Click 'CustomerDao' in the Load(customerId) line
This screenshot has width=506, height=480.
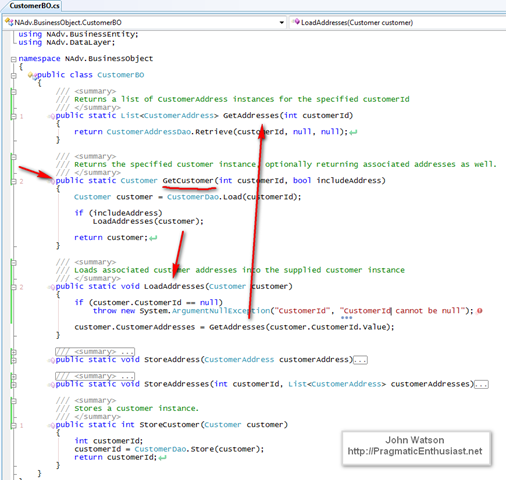[x=193, y=197]
